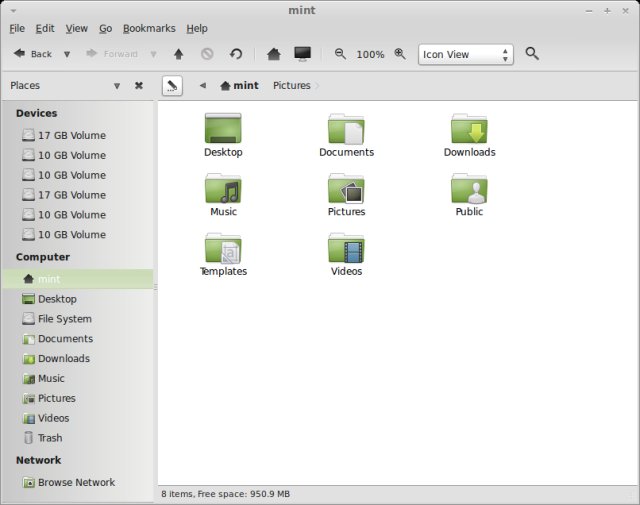Screen dimensions: 640x505
Task: Close the Places sidebar
Action: click(x=139, y=86)
